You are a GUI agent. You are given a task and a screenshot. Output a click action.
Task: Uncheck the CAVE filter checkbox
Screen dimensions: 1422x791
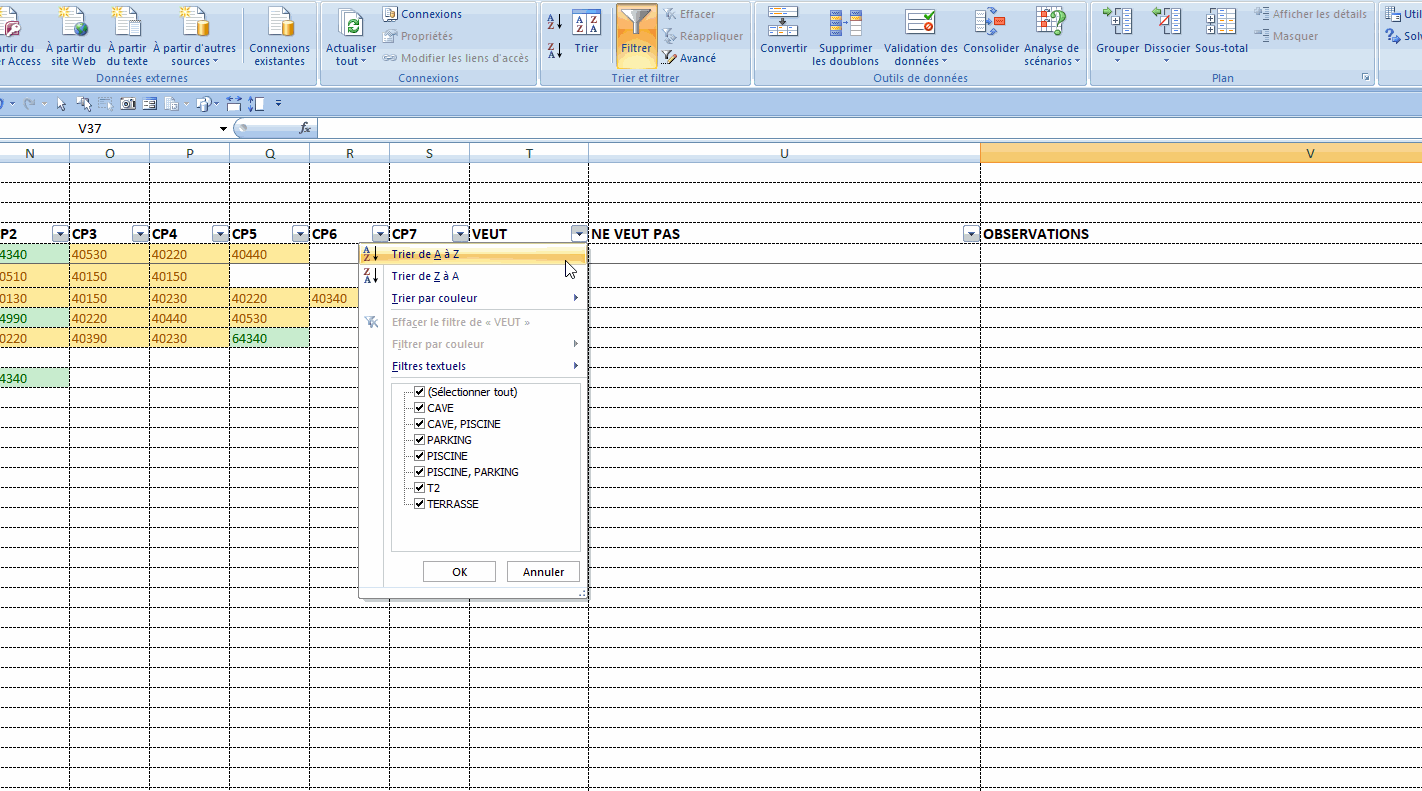(x=420, y=408)
